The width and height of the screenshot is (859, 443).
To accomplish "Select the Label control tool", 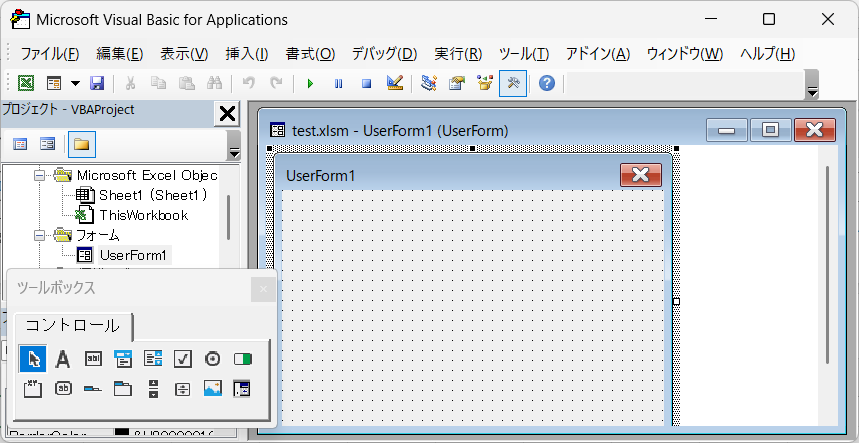I will [62, 359].
